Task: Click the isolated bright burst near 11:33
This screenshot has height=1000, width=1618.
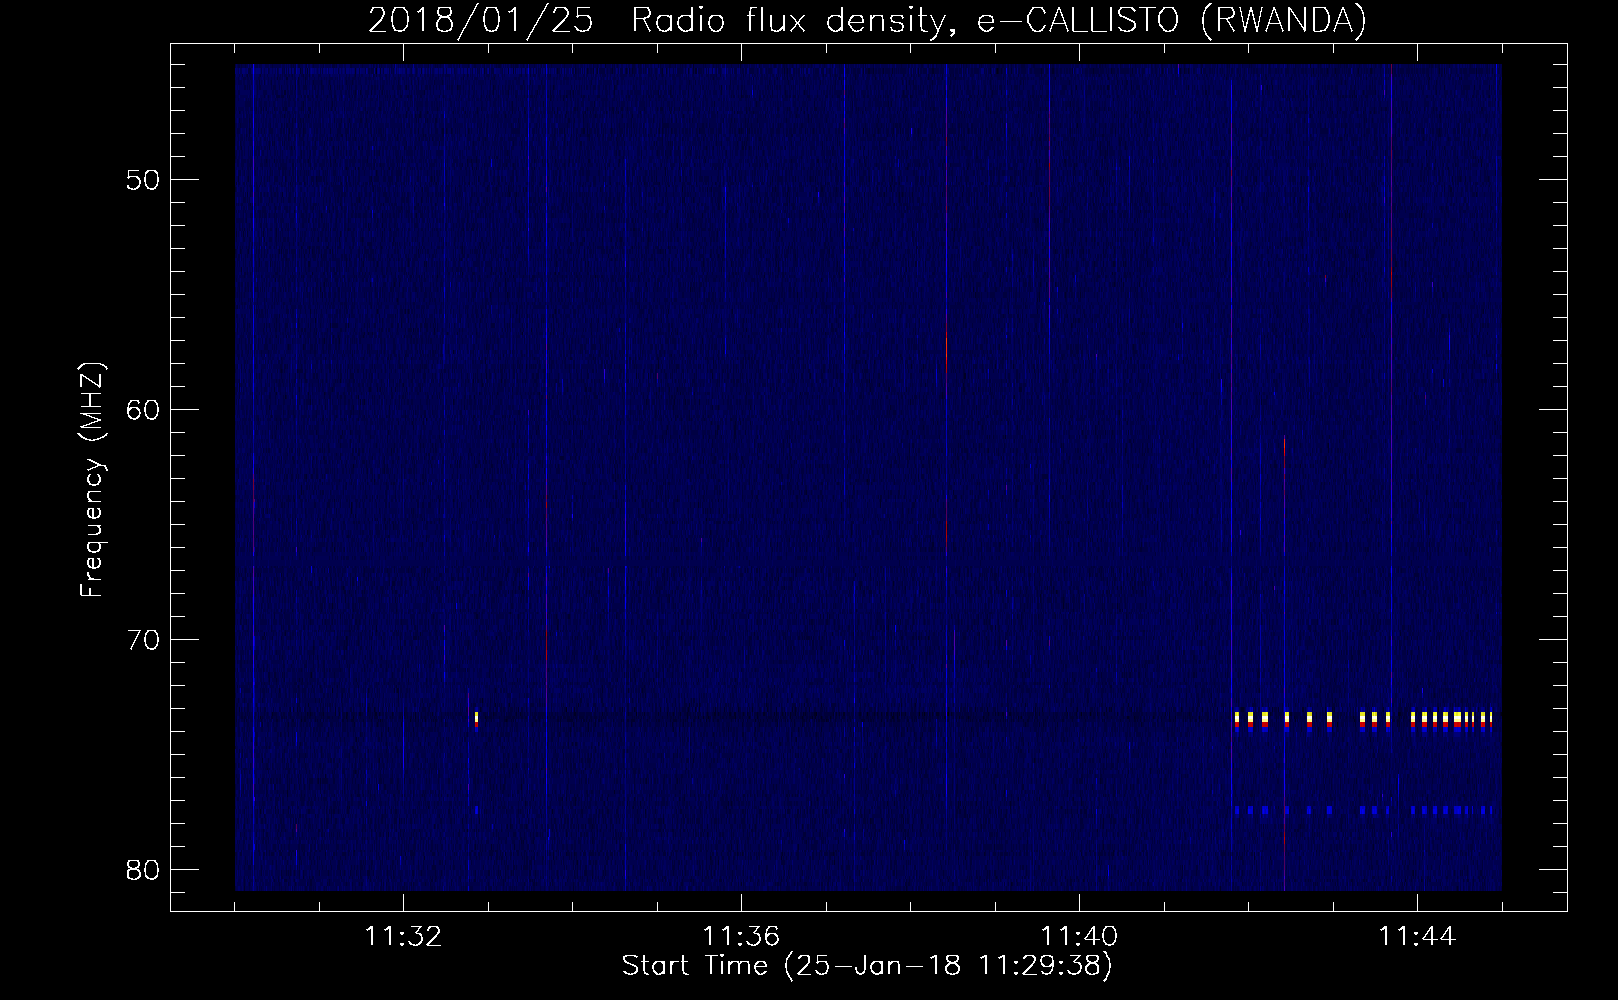Action: point(477,719)
